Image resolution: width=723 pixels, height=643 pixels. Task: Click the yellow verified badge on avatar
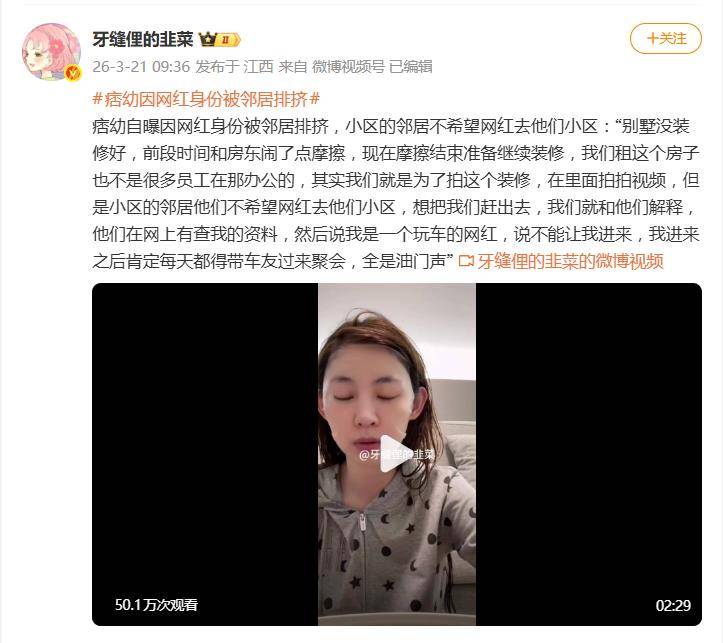tap(72, 73)
